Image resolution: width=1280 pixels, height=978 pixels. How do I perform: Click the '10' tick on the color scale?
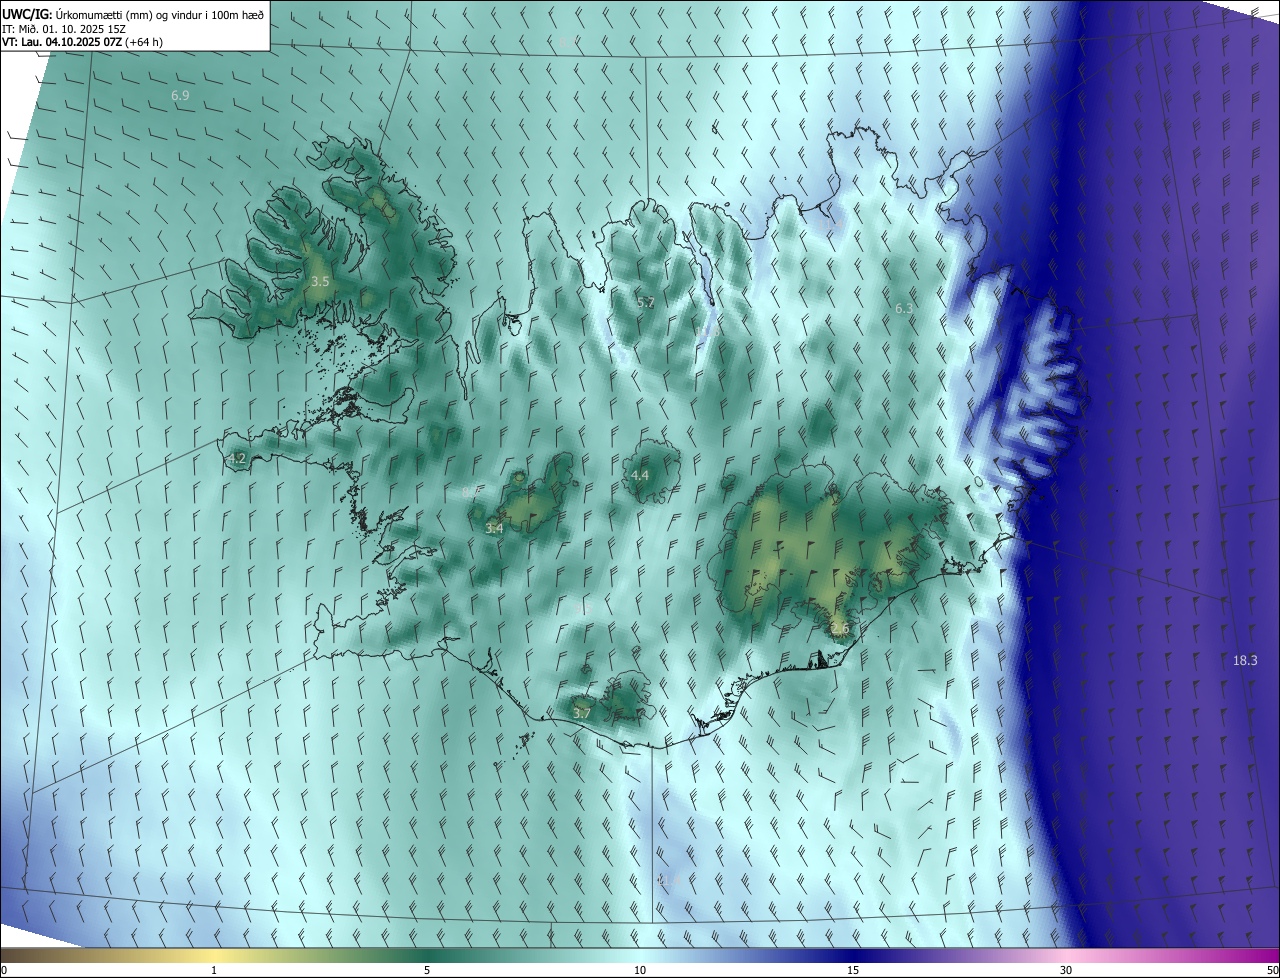click(x=640, y=971)
